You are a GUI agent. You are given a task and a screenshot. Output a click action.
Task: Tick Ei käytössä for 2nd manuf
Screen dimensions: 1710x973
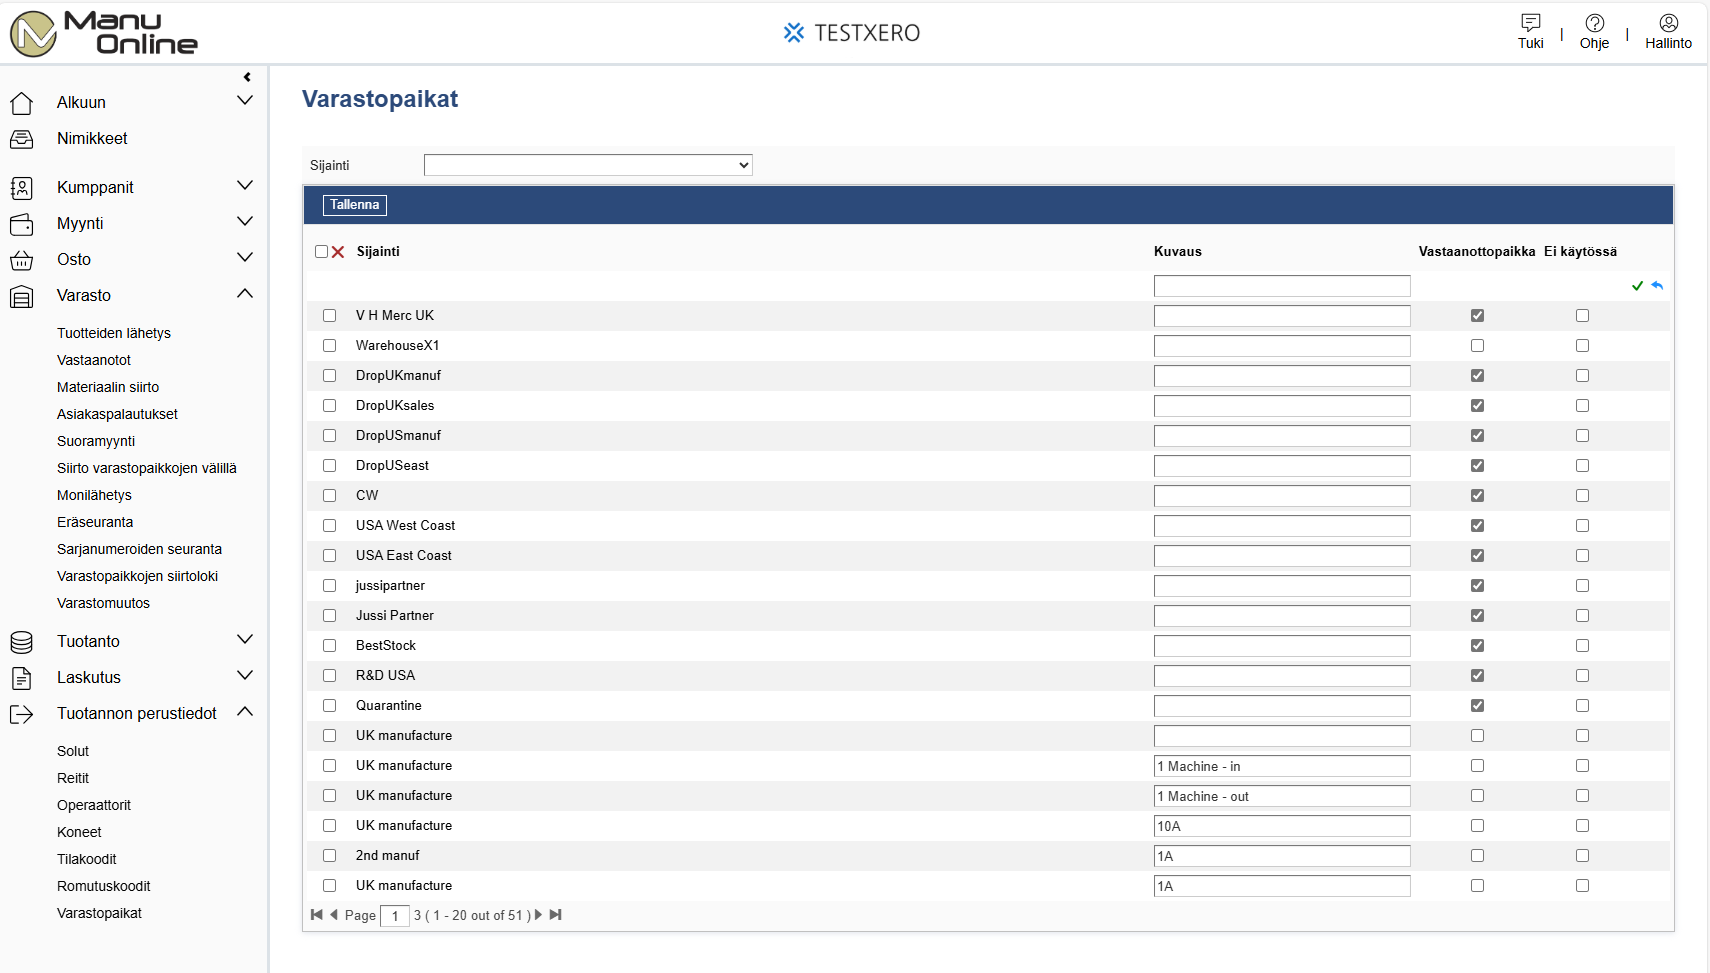pyautogui.click(x=1582, y=856)
